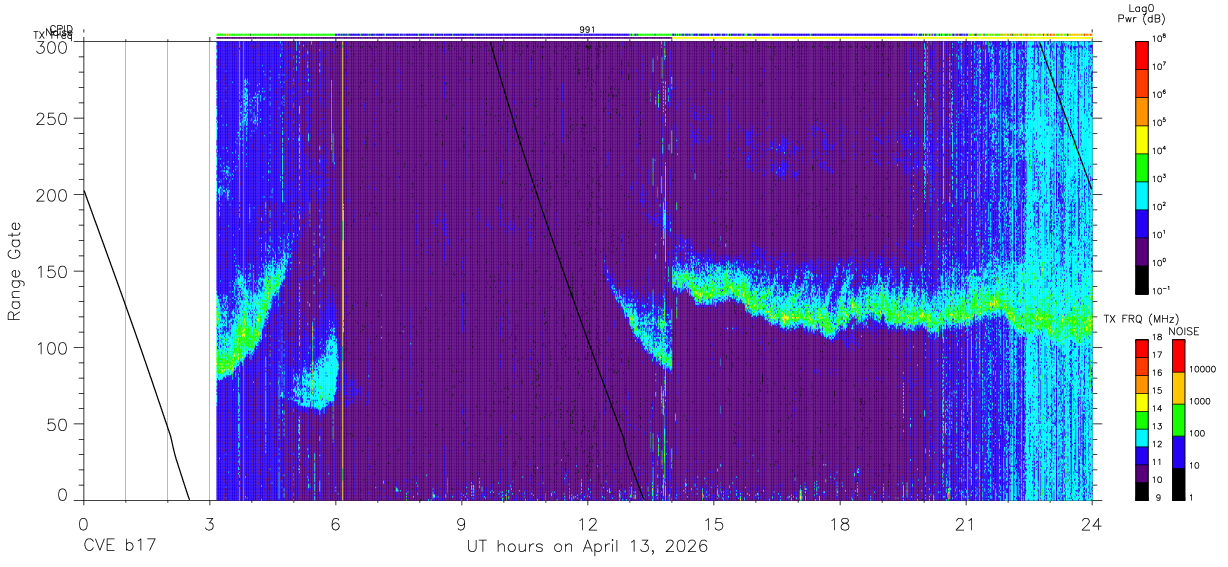Click the '991' CPID label above the plot
1228x567 pixels.
click(x=588, y=30)
